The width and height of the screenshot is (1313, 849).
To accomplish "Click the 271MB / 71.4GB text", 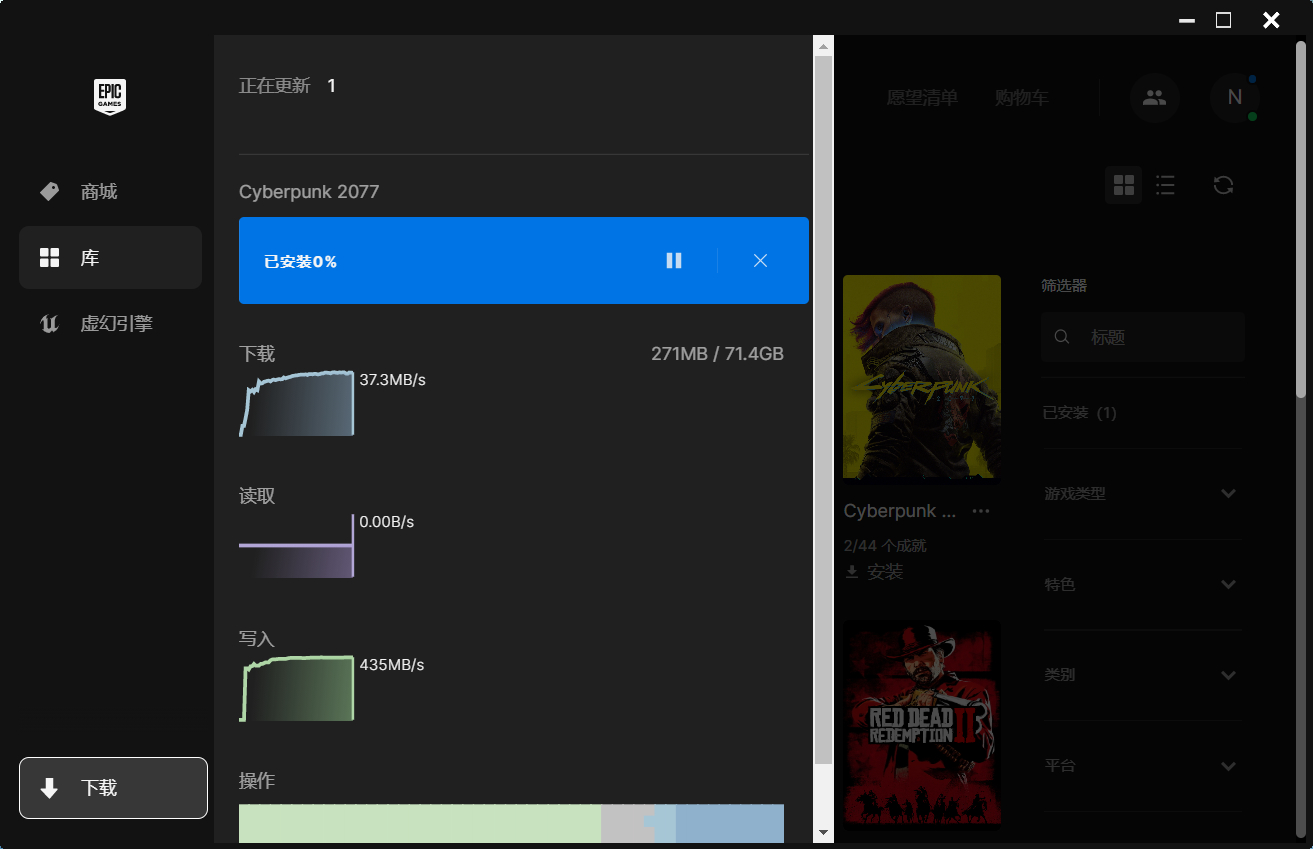I will pos(717,354).
